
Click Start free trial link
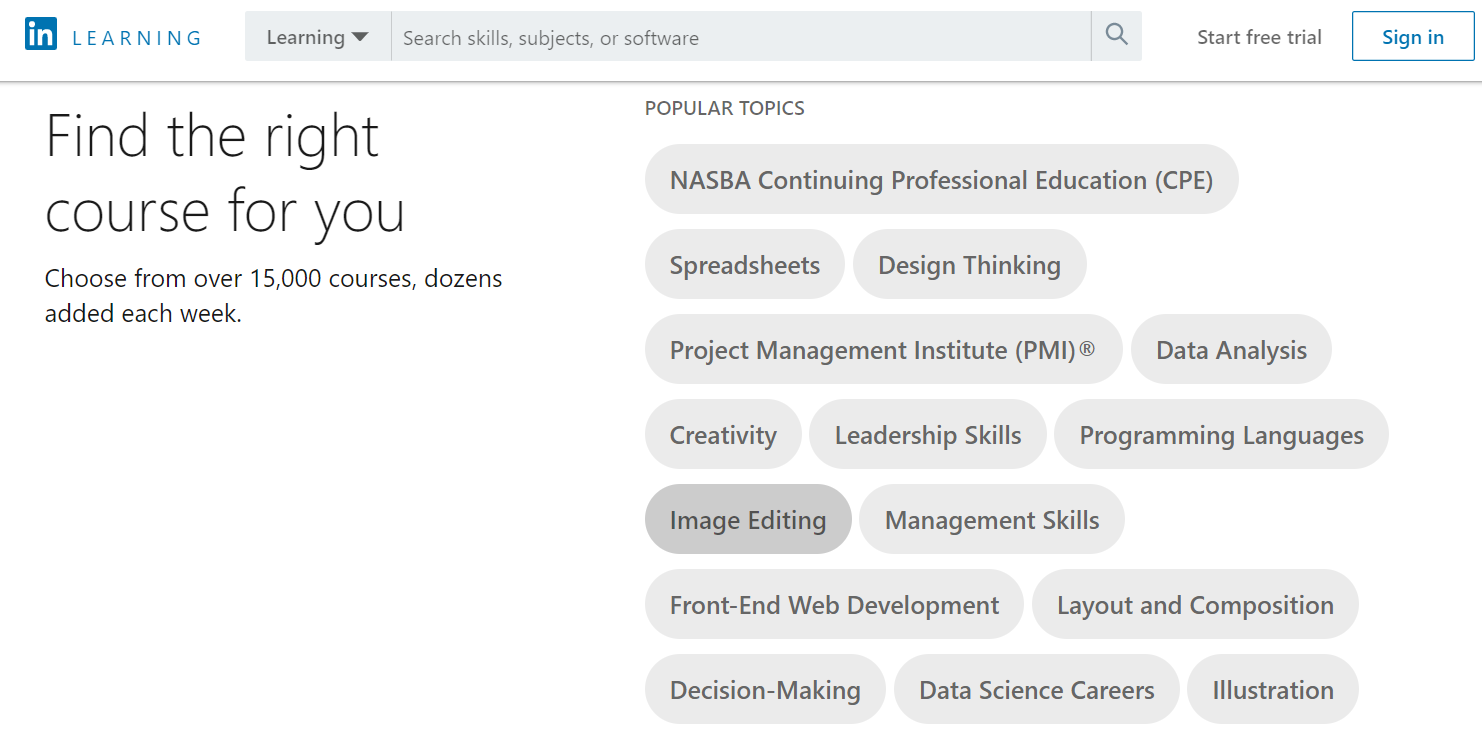(1259, 37)
